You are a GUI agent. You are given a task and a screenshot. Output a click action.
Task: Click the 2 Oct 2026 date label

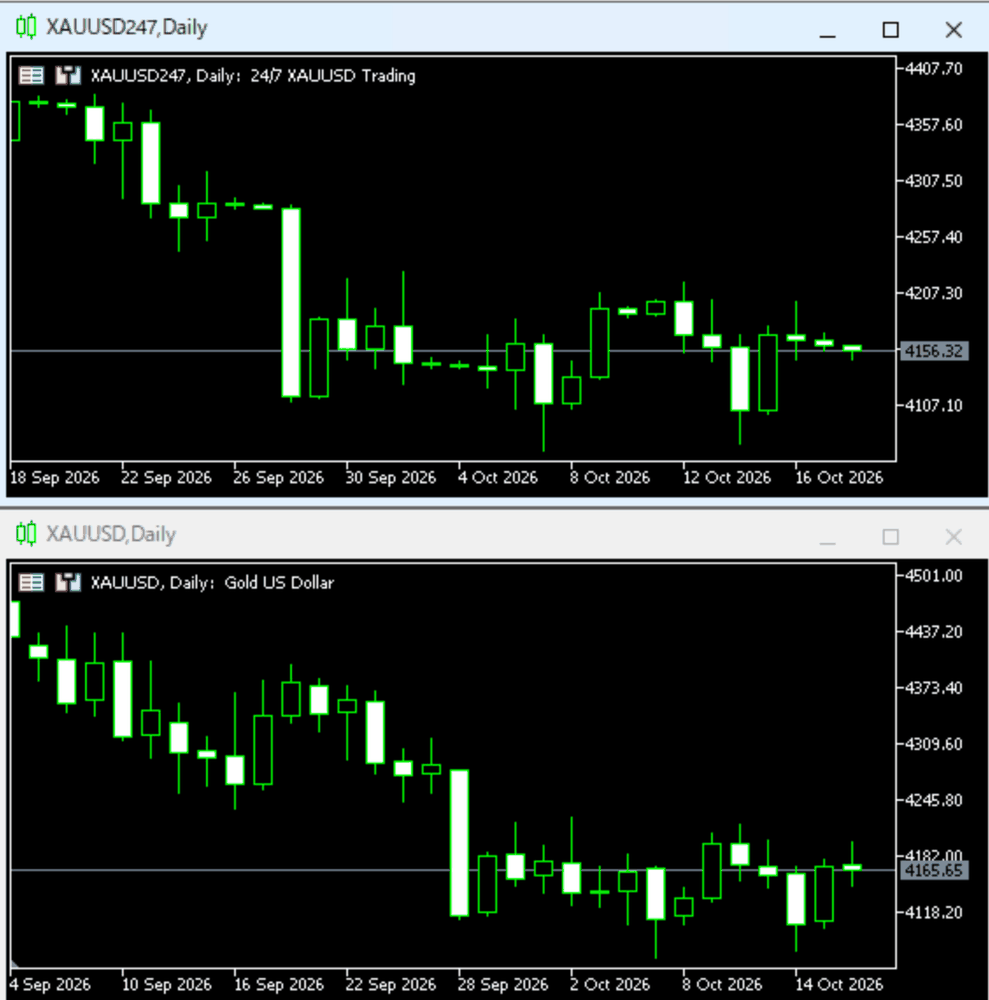610,985
